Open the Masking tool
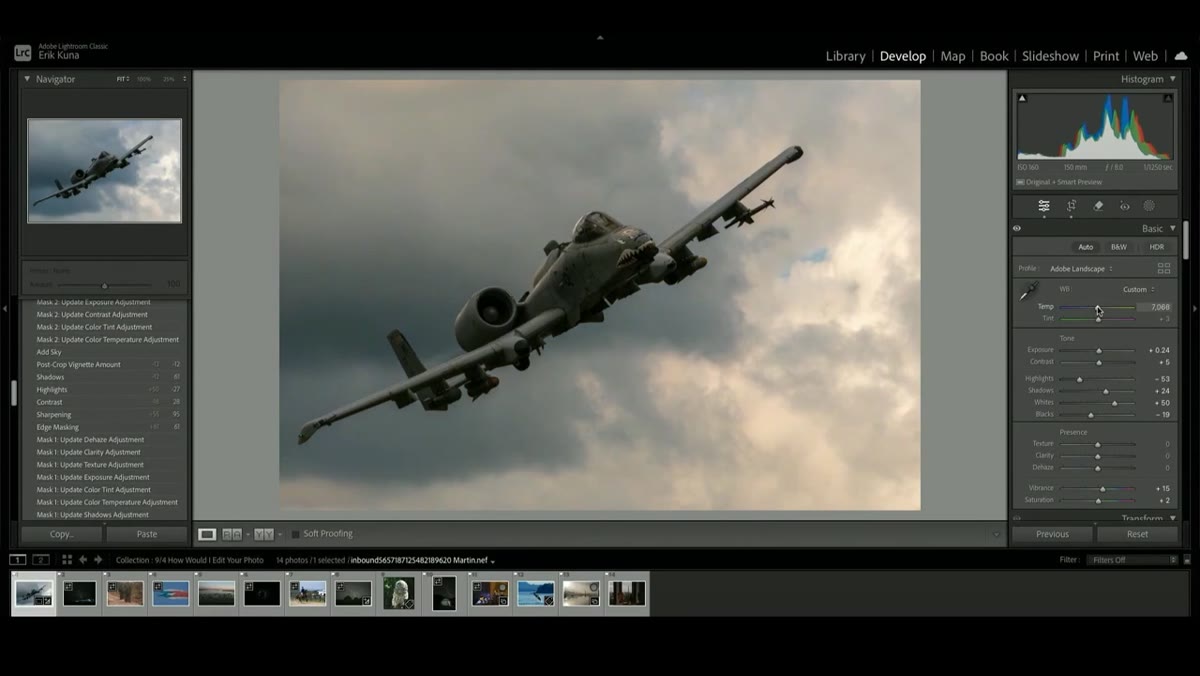The width and height of the screenshot is (1200, 676). pos(1149,206)
